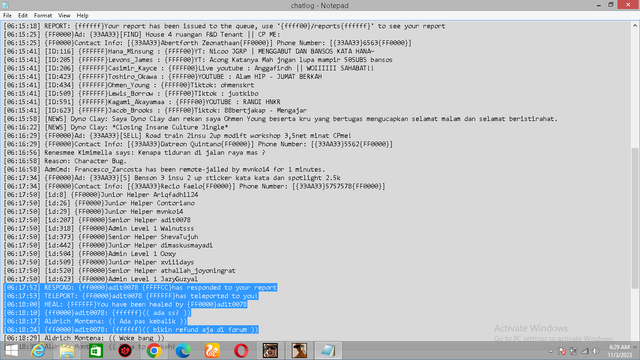The width and height of the screenshot is (640, 360).
Task: Show hidden tray icons arrow
Action: click(x=550, y=351)
